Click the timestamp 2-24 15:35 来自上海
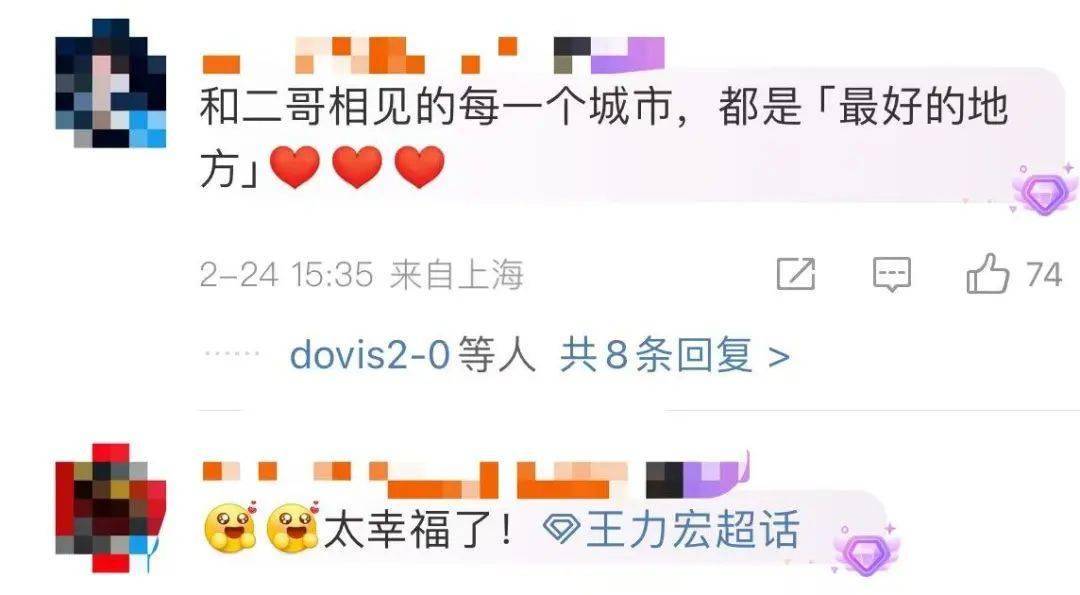This screenshot has height=595, width=1080. (x=362, y=274)
